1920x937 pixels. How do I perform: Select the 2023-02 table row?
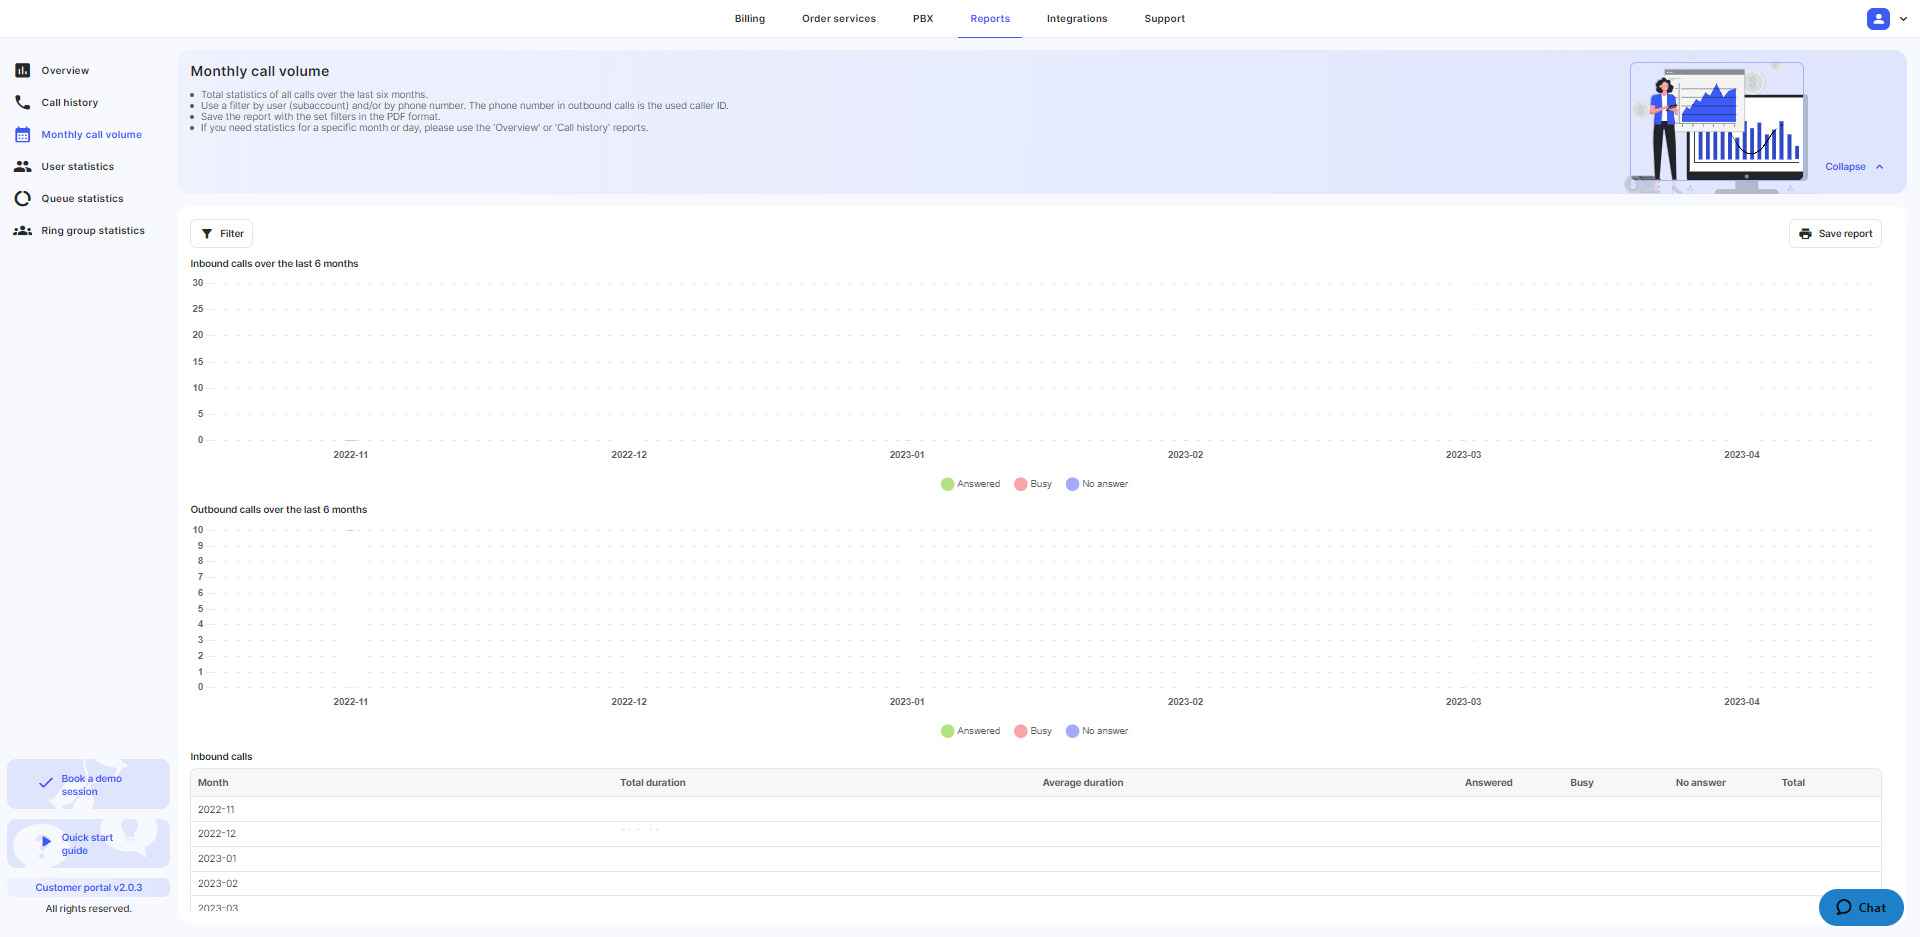tap(1036, 884)
